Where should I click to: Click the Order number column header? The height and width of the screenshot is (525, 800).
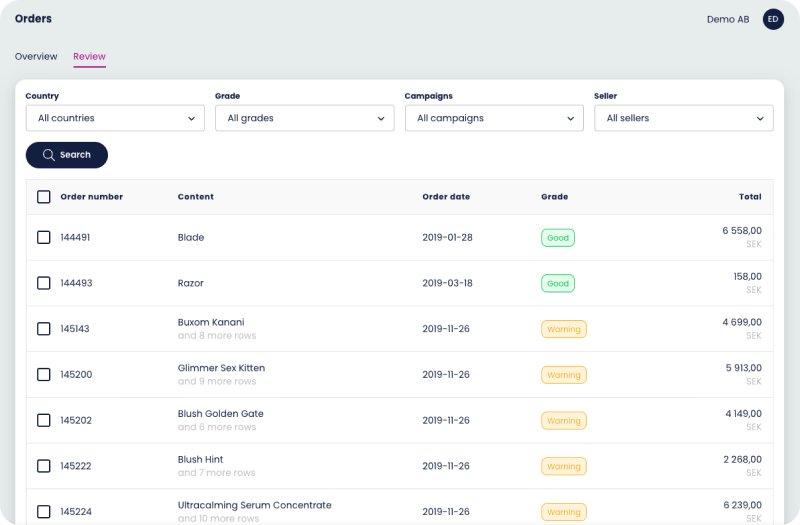pyautogui.click(x=92, y=197)
